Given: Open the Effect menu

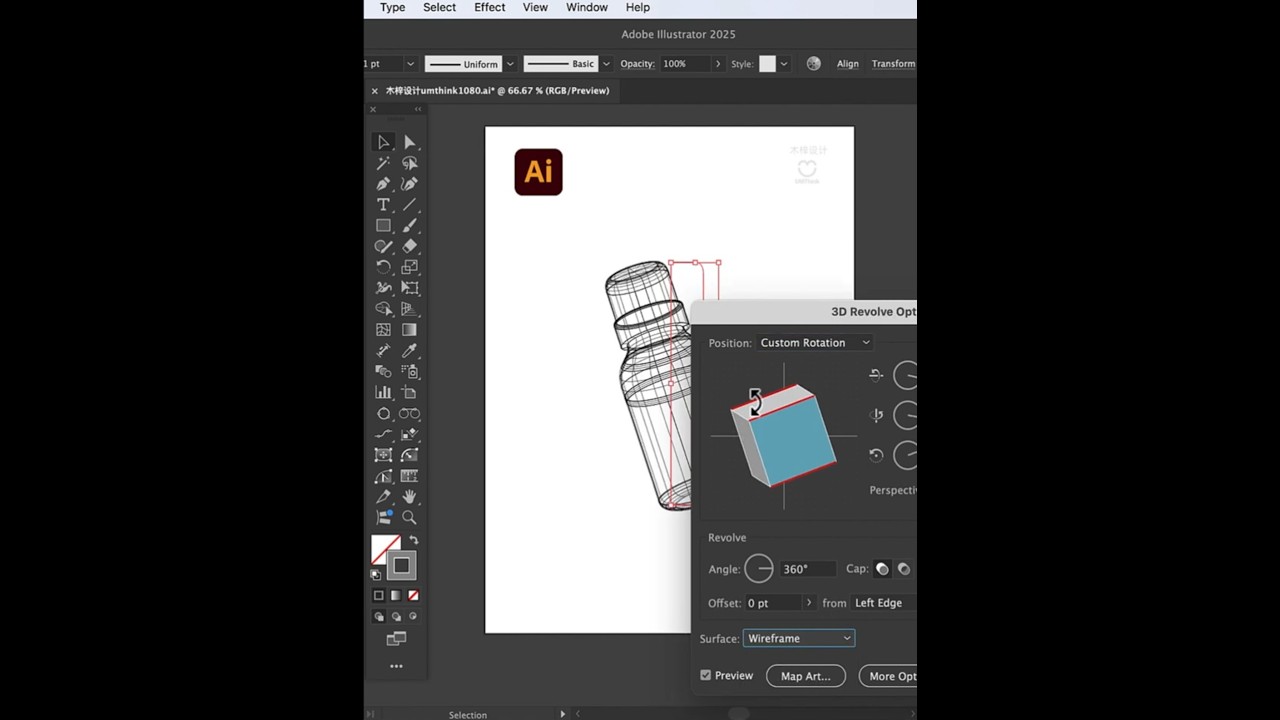Looking at the screenshot, I should (490, 7).
